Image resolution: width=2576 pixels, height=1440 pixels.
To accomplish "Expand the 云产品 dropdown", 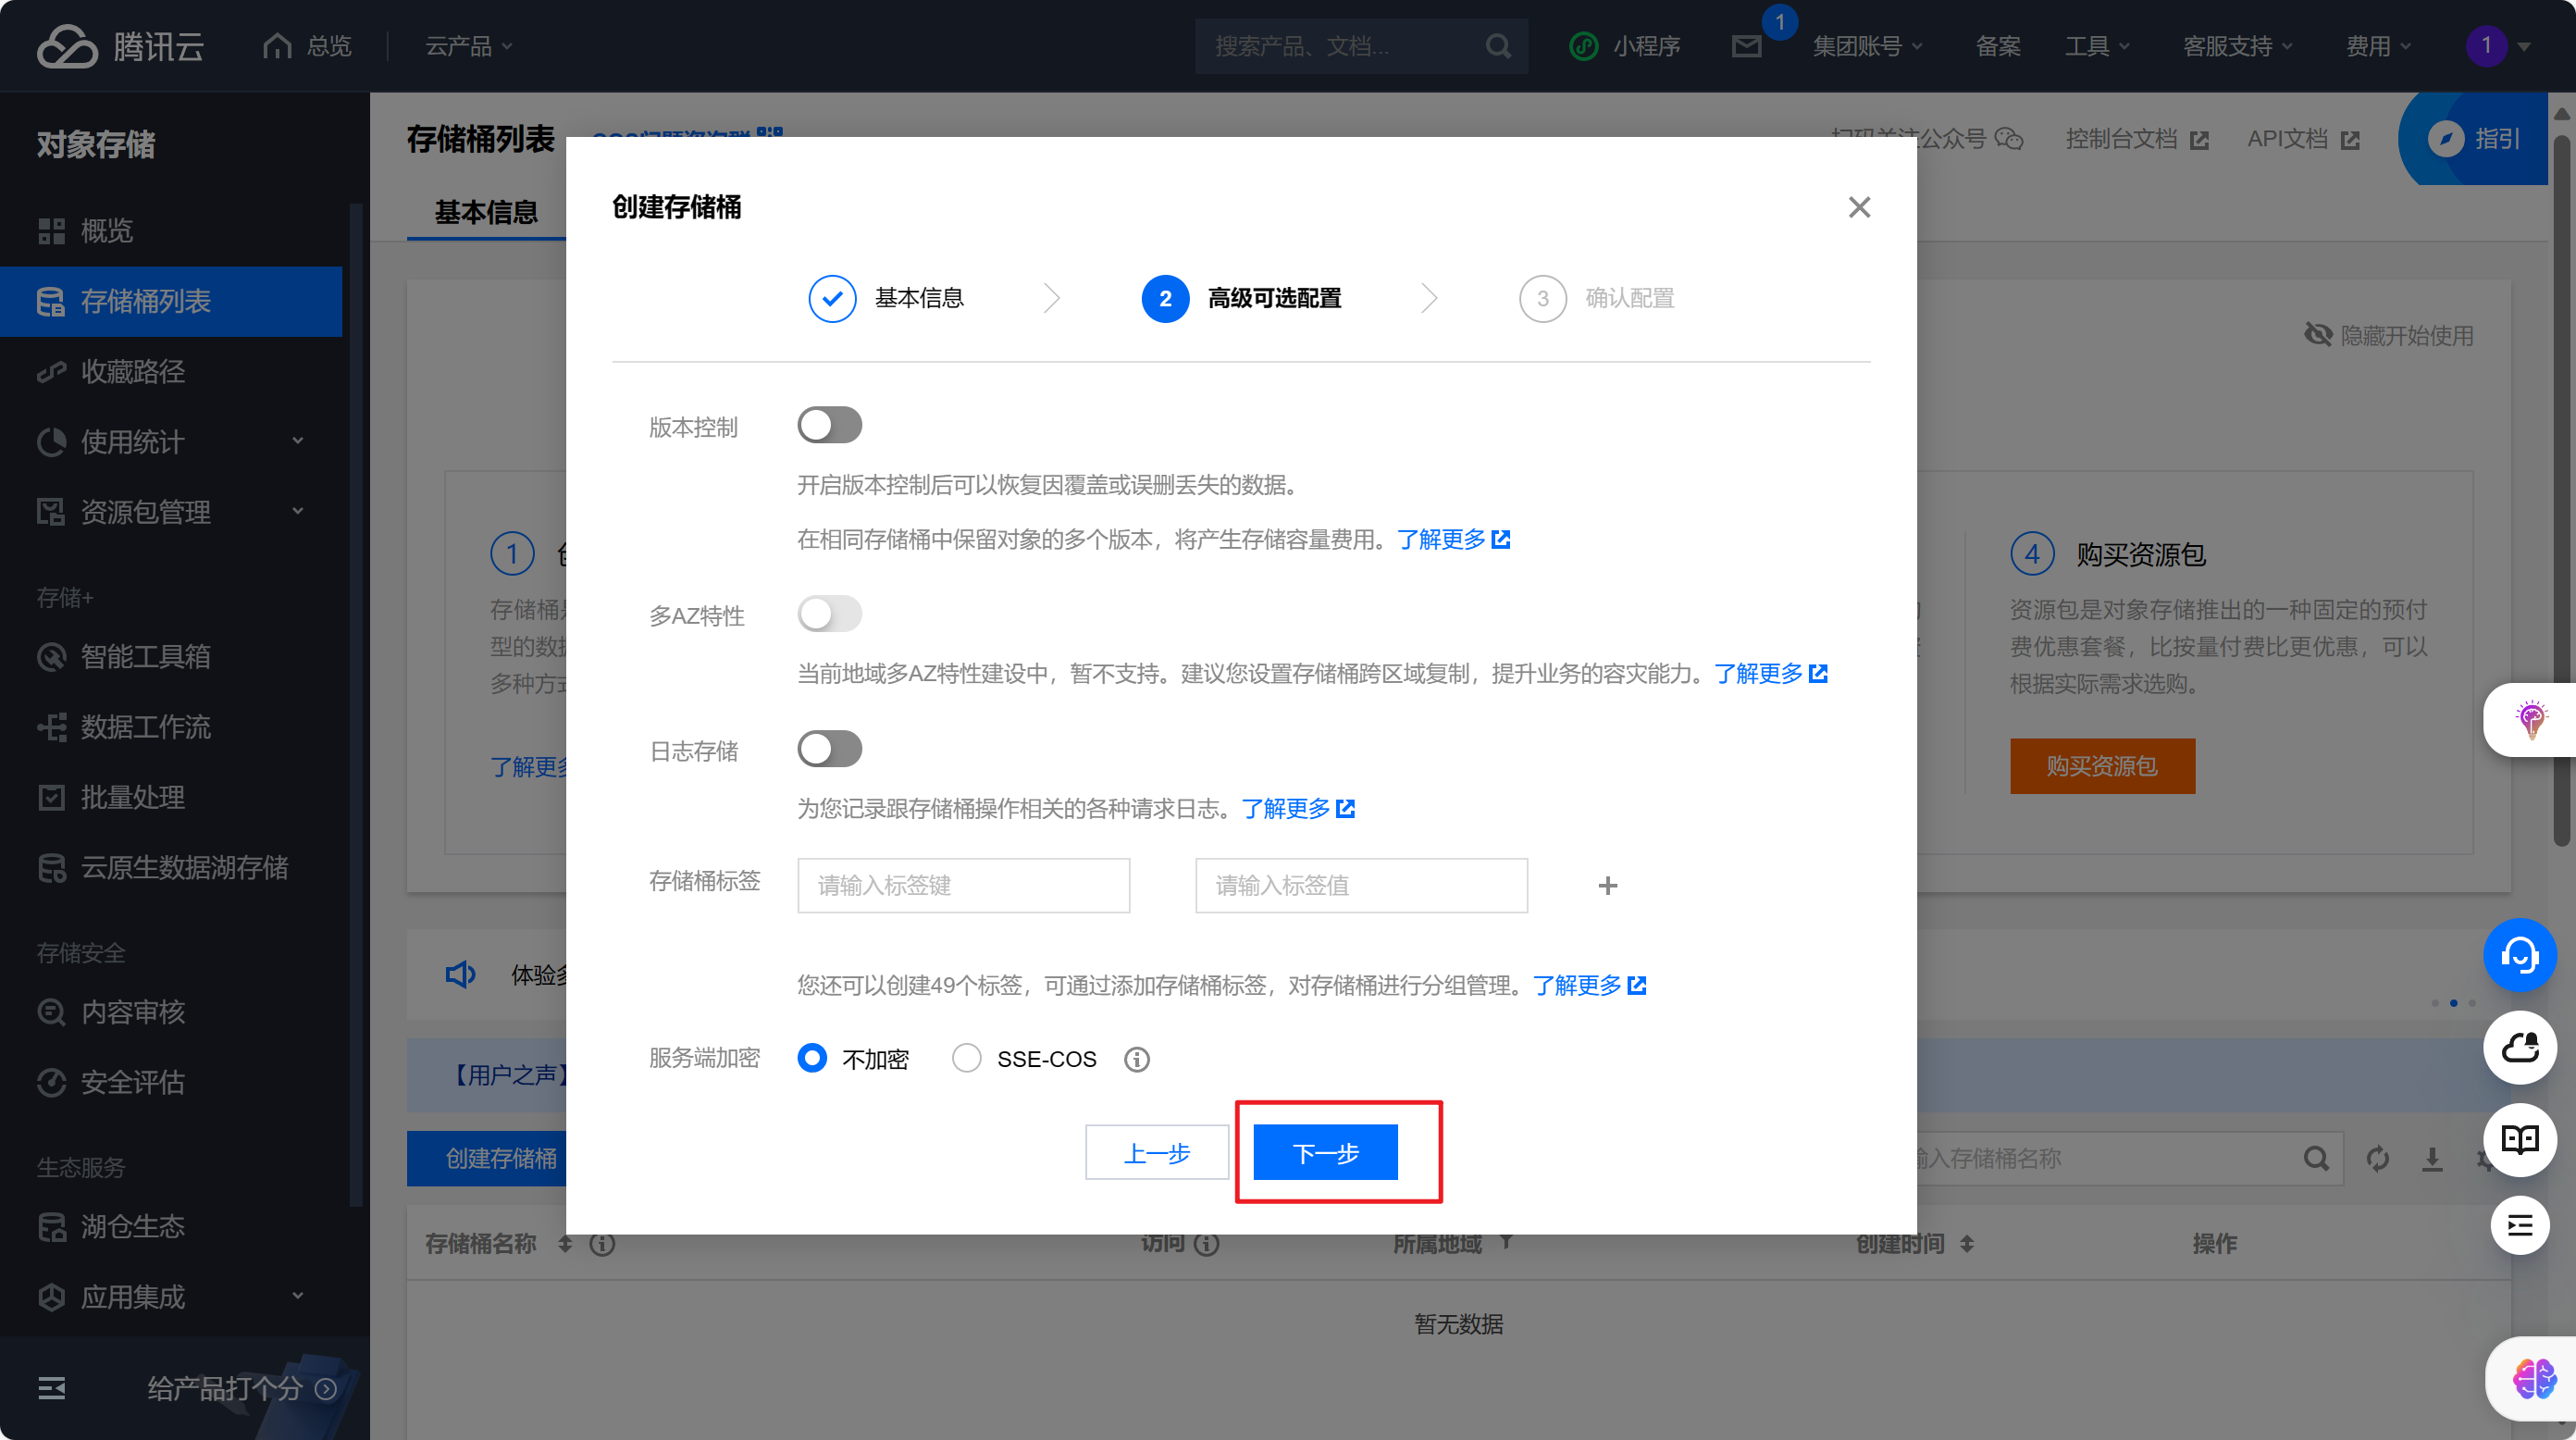I will pyautogui.click(x=469, y=46).
